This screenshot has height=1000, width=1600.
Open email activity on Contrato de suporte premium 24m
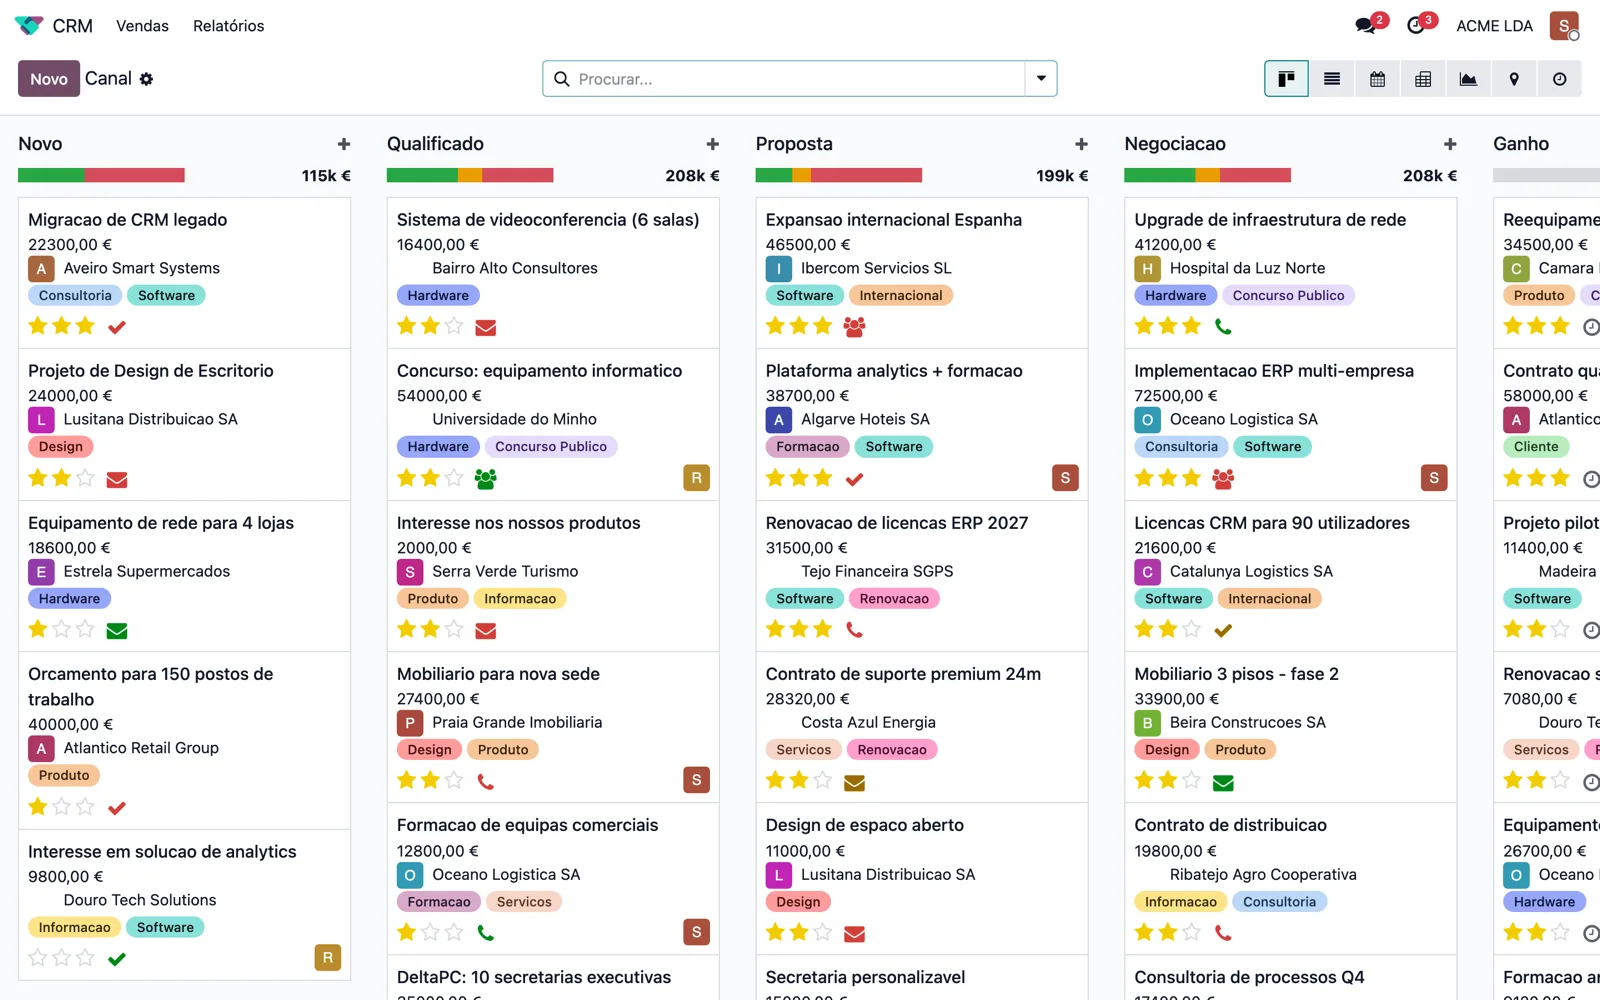coord(854,782)
